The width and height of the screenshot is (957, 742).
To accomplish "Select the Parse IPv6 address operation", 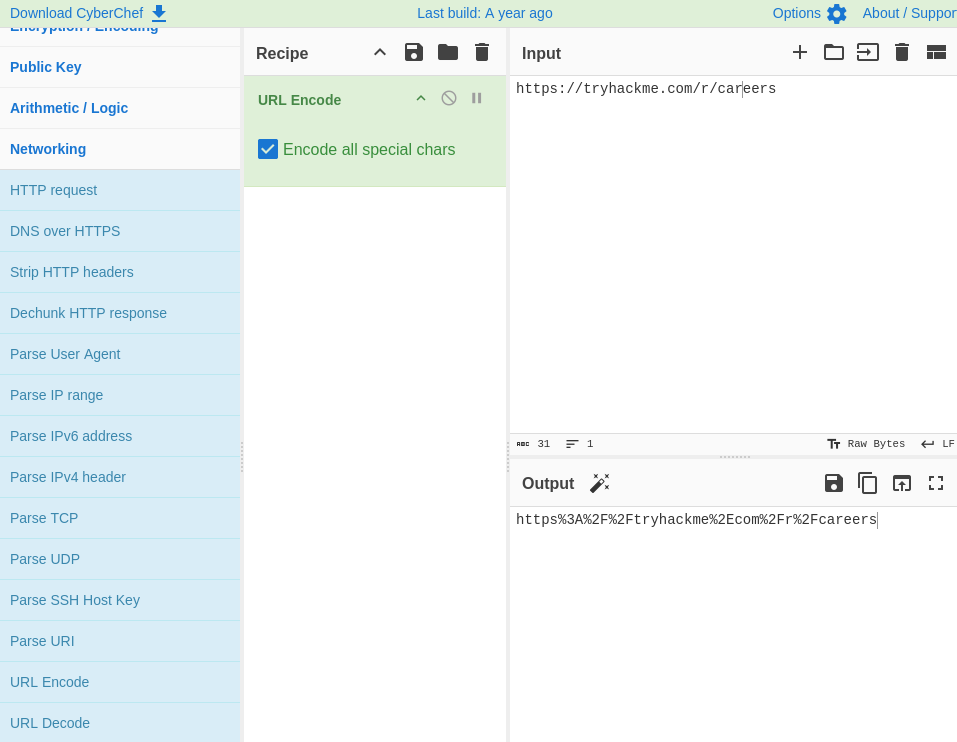I will coord(120,436).
